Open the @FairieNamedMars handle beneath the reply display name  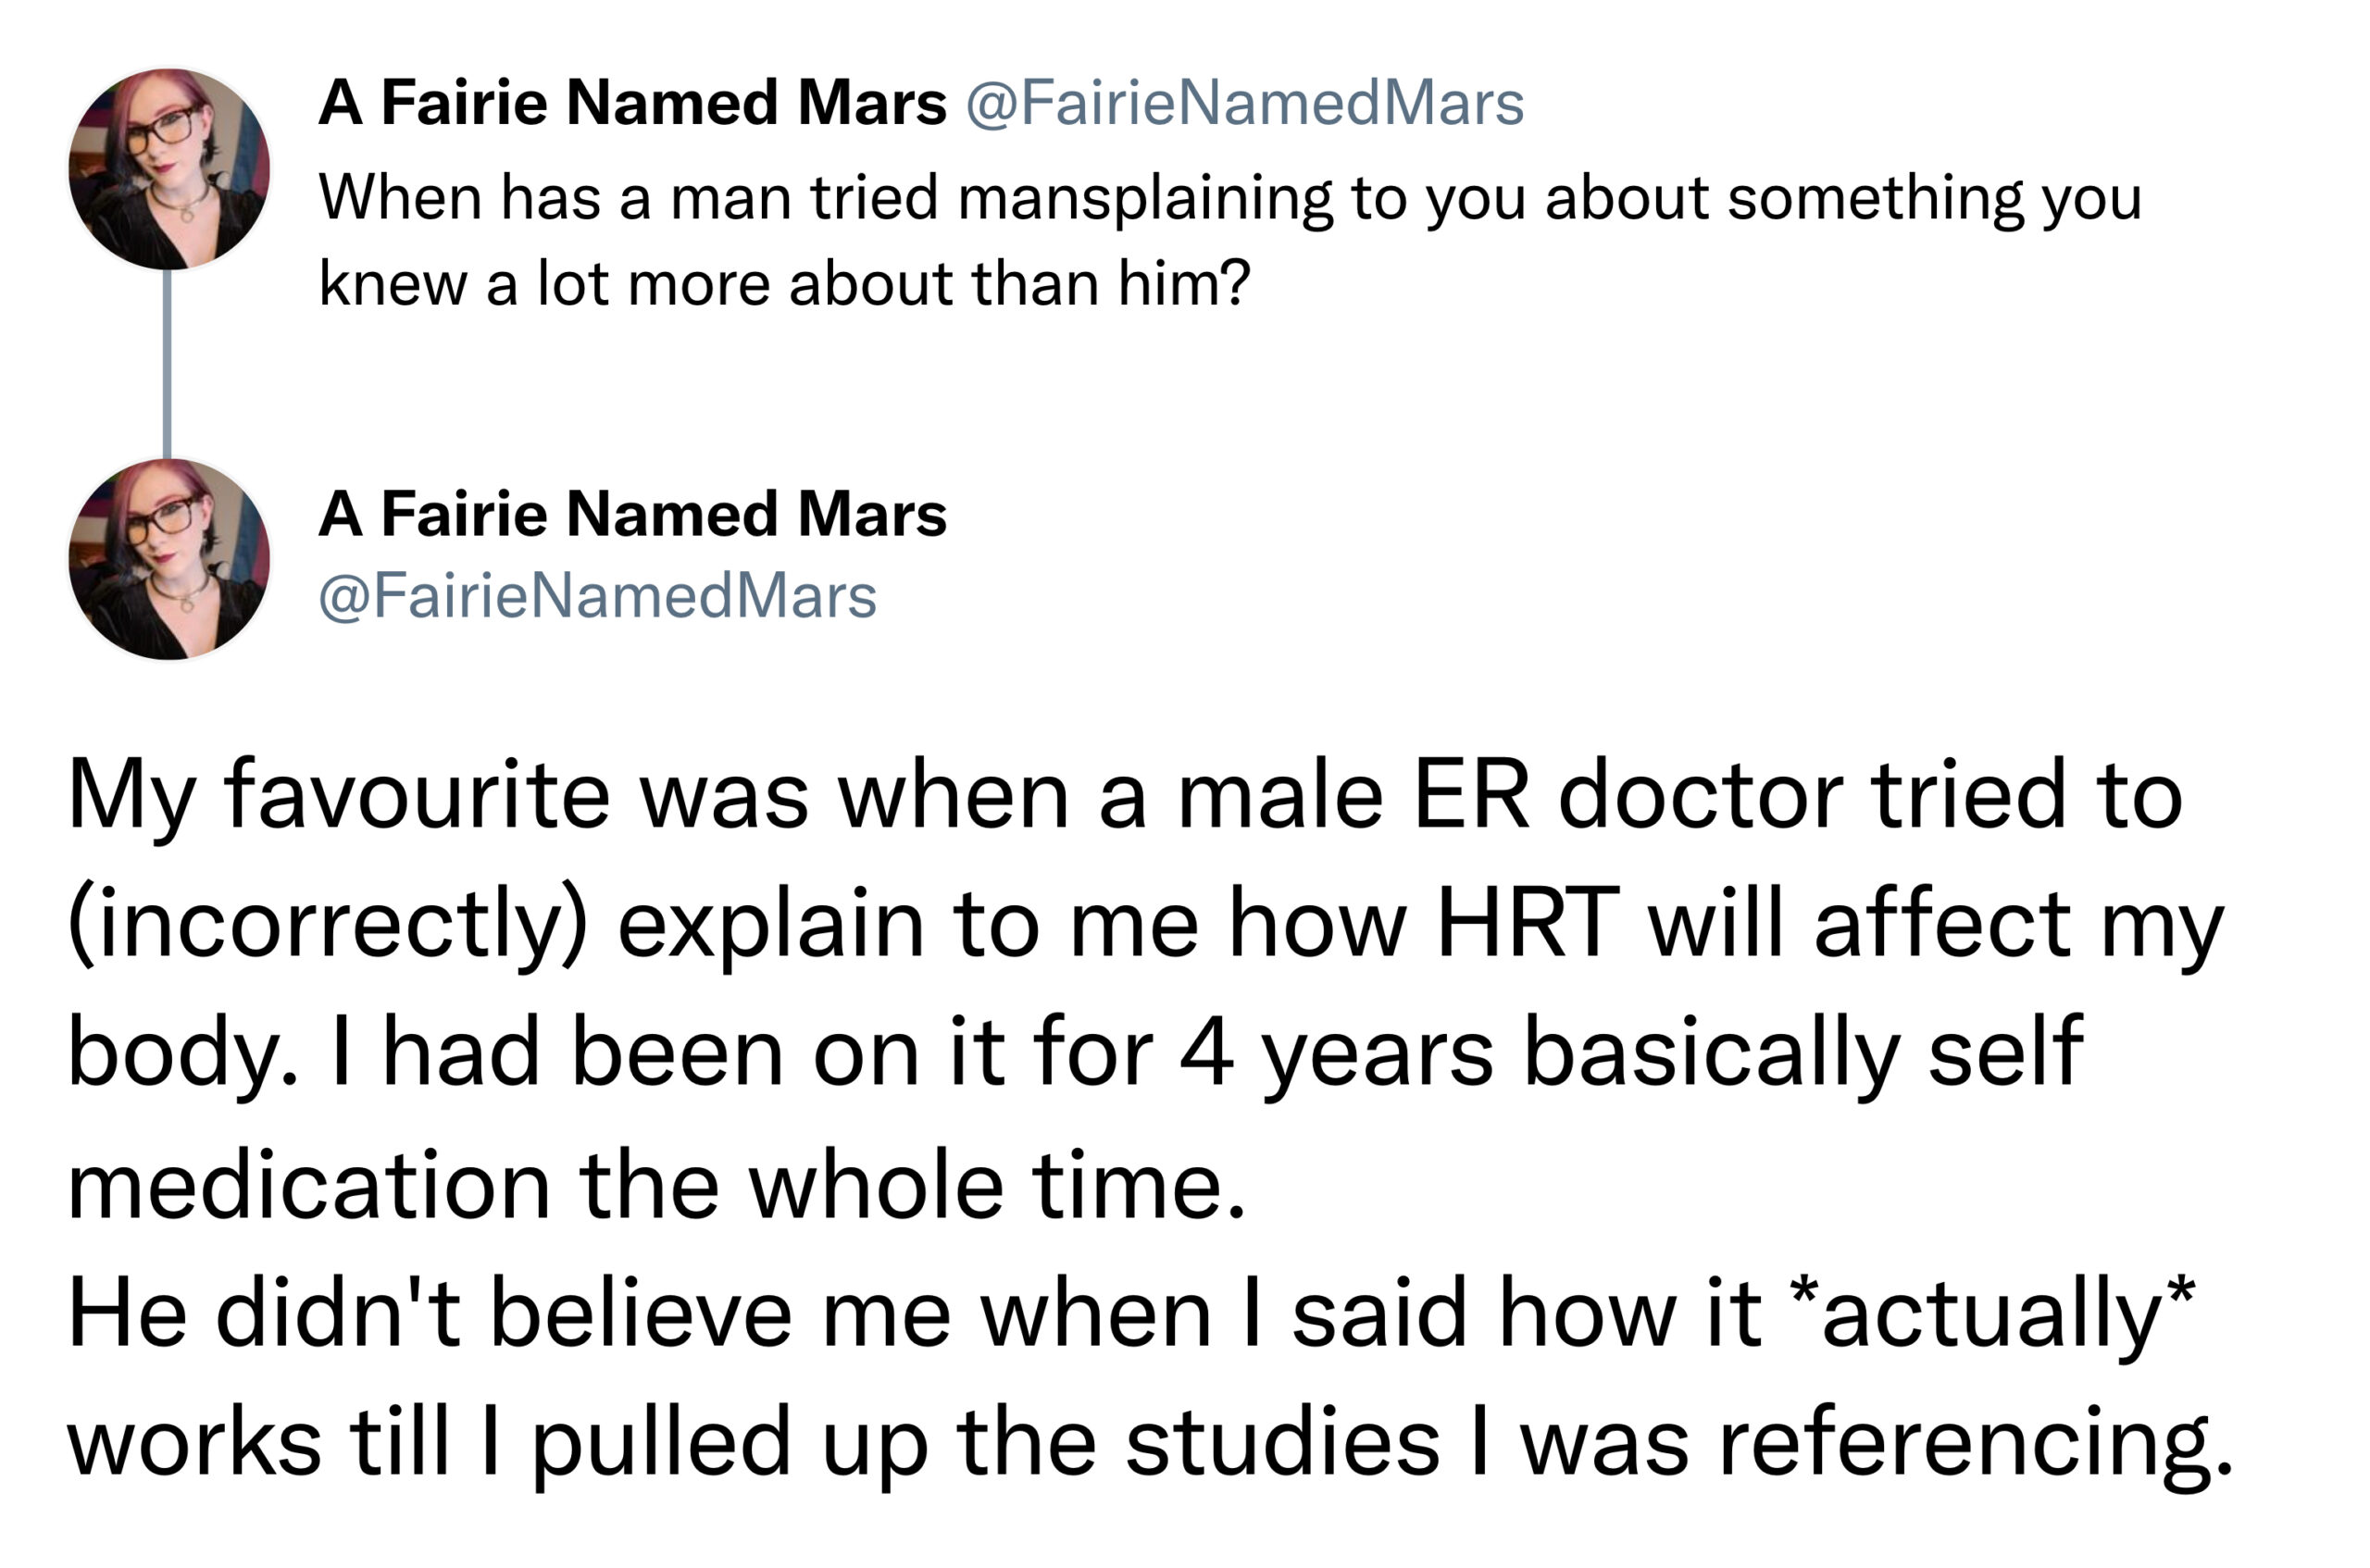click(x=598, y=597)
